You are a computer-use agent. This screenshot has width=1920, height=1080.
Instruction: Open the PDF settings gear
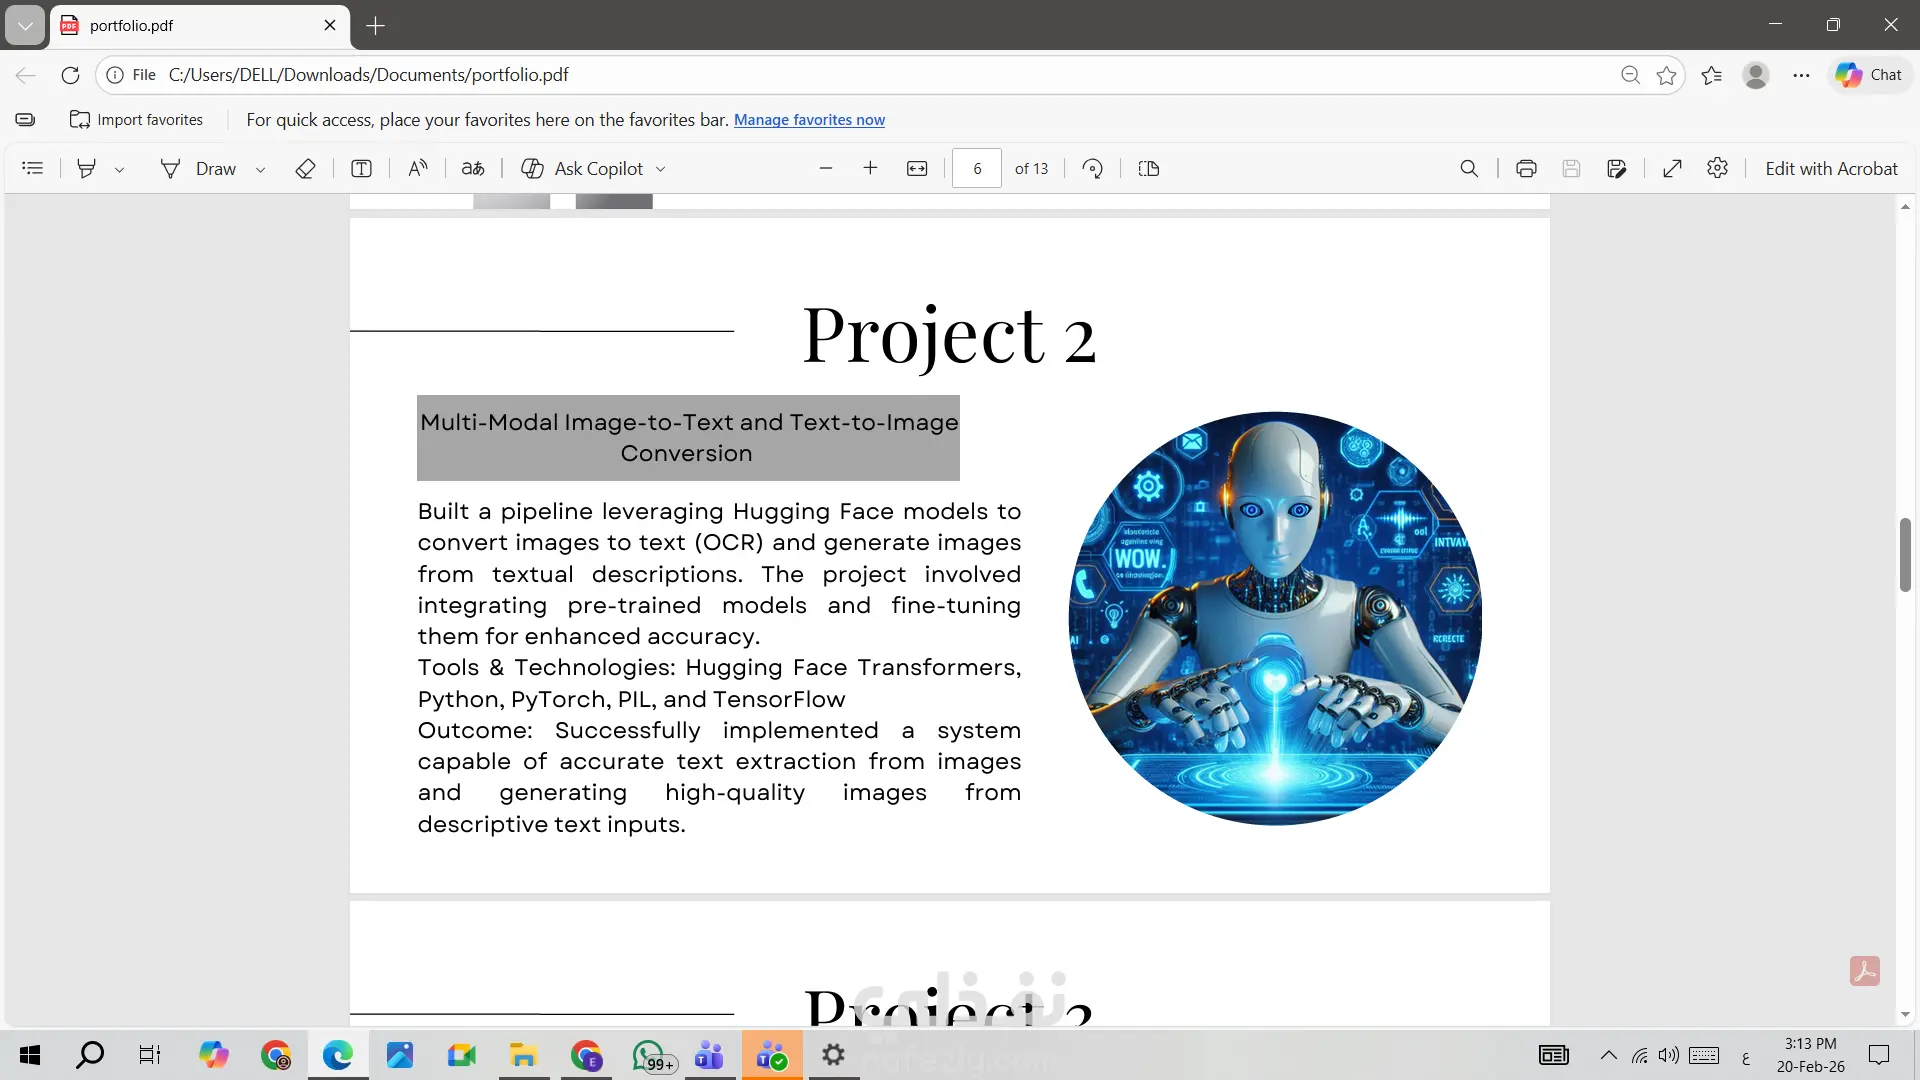(1718, 168)
